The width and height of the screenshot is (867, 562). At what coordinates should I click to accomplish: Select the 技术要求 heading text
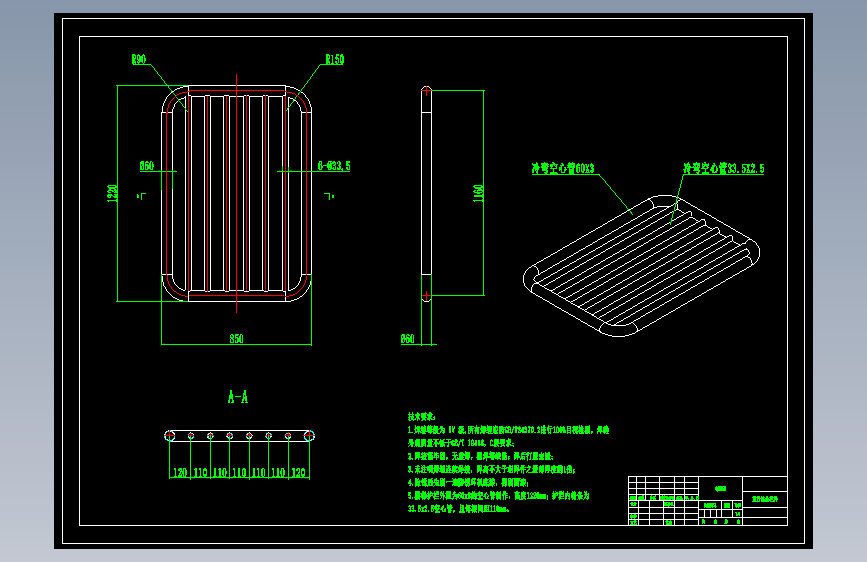(x=421, y=417)
